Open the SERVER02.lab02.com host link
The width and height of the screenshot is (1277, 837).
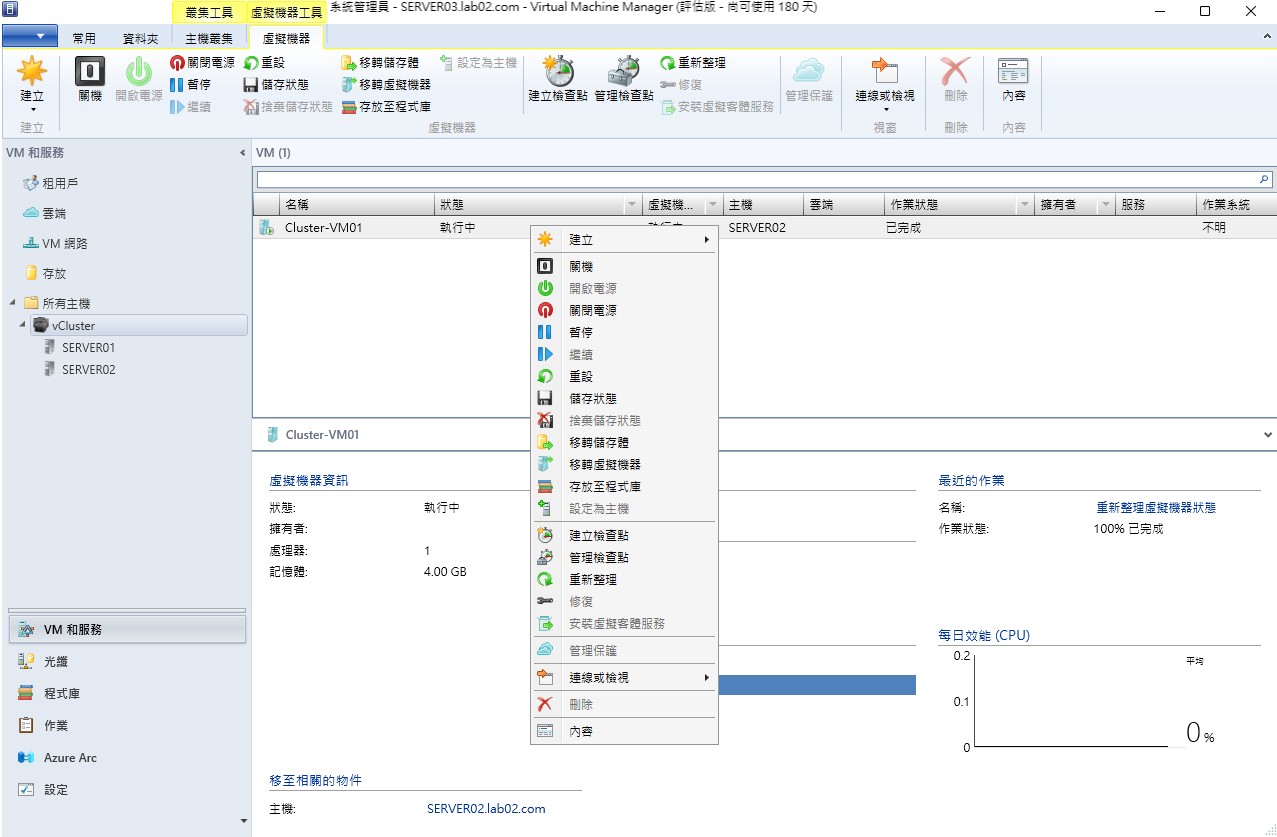[x=486, y=809]
